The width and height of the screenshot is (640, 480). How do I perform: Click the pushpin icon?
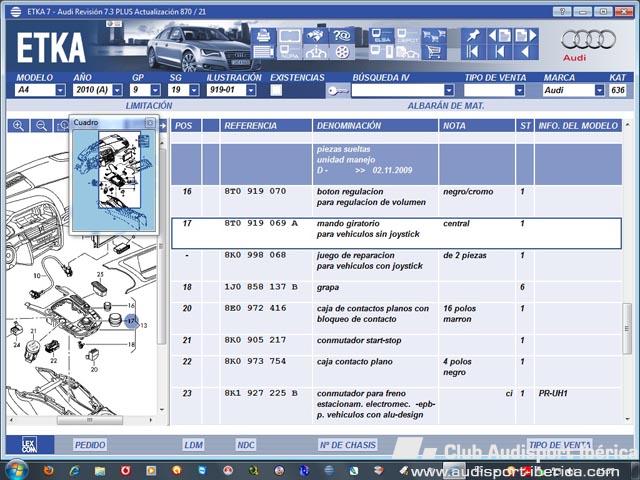473,36
